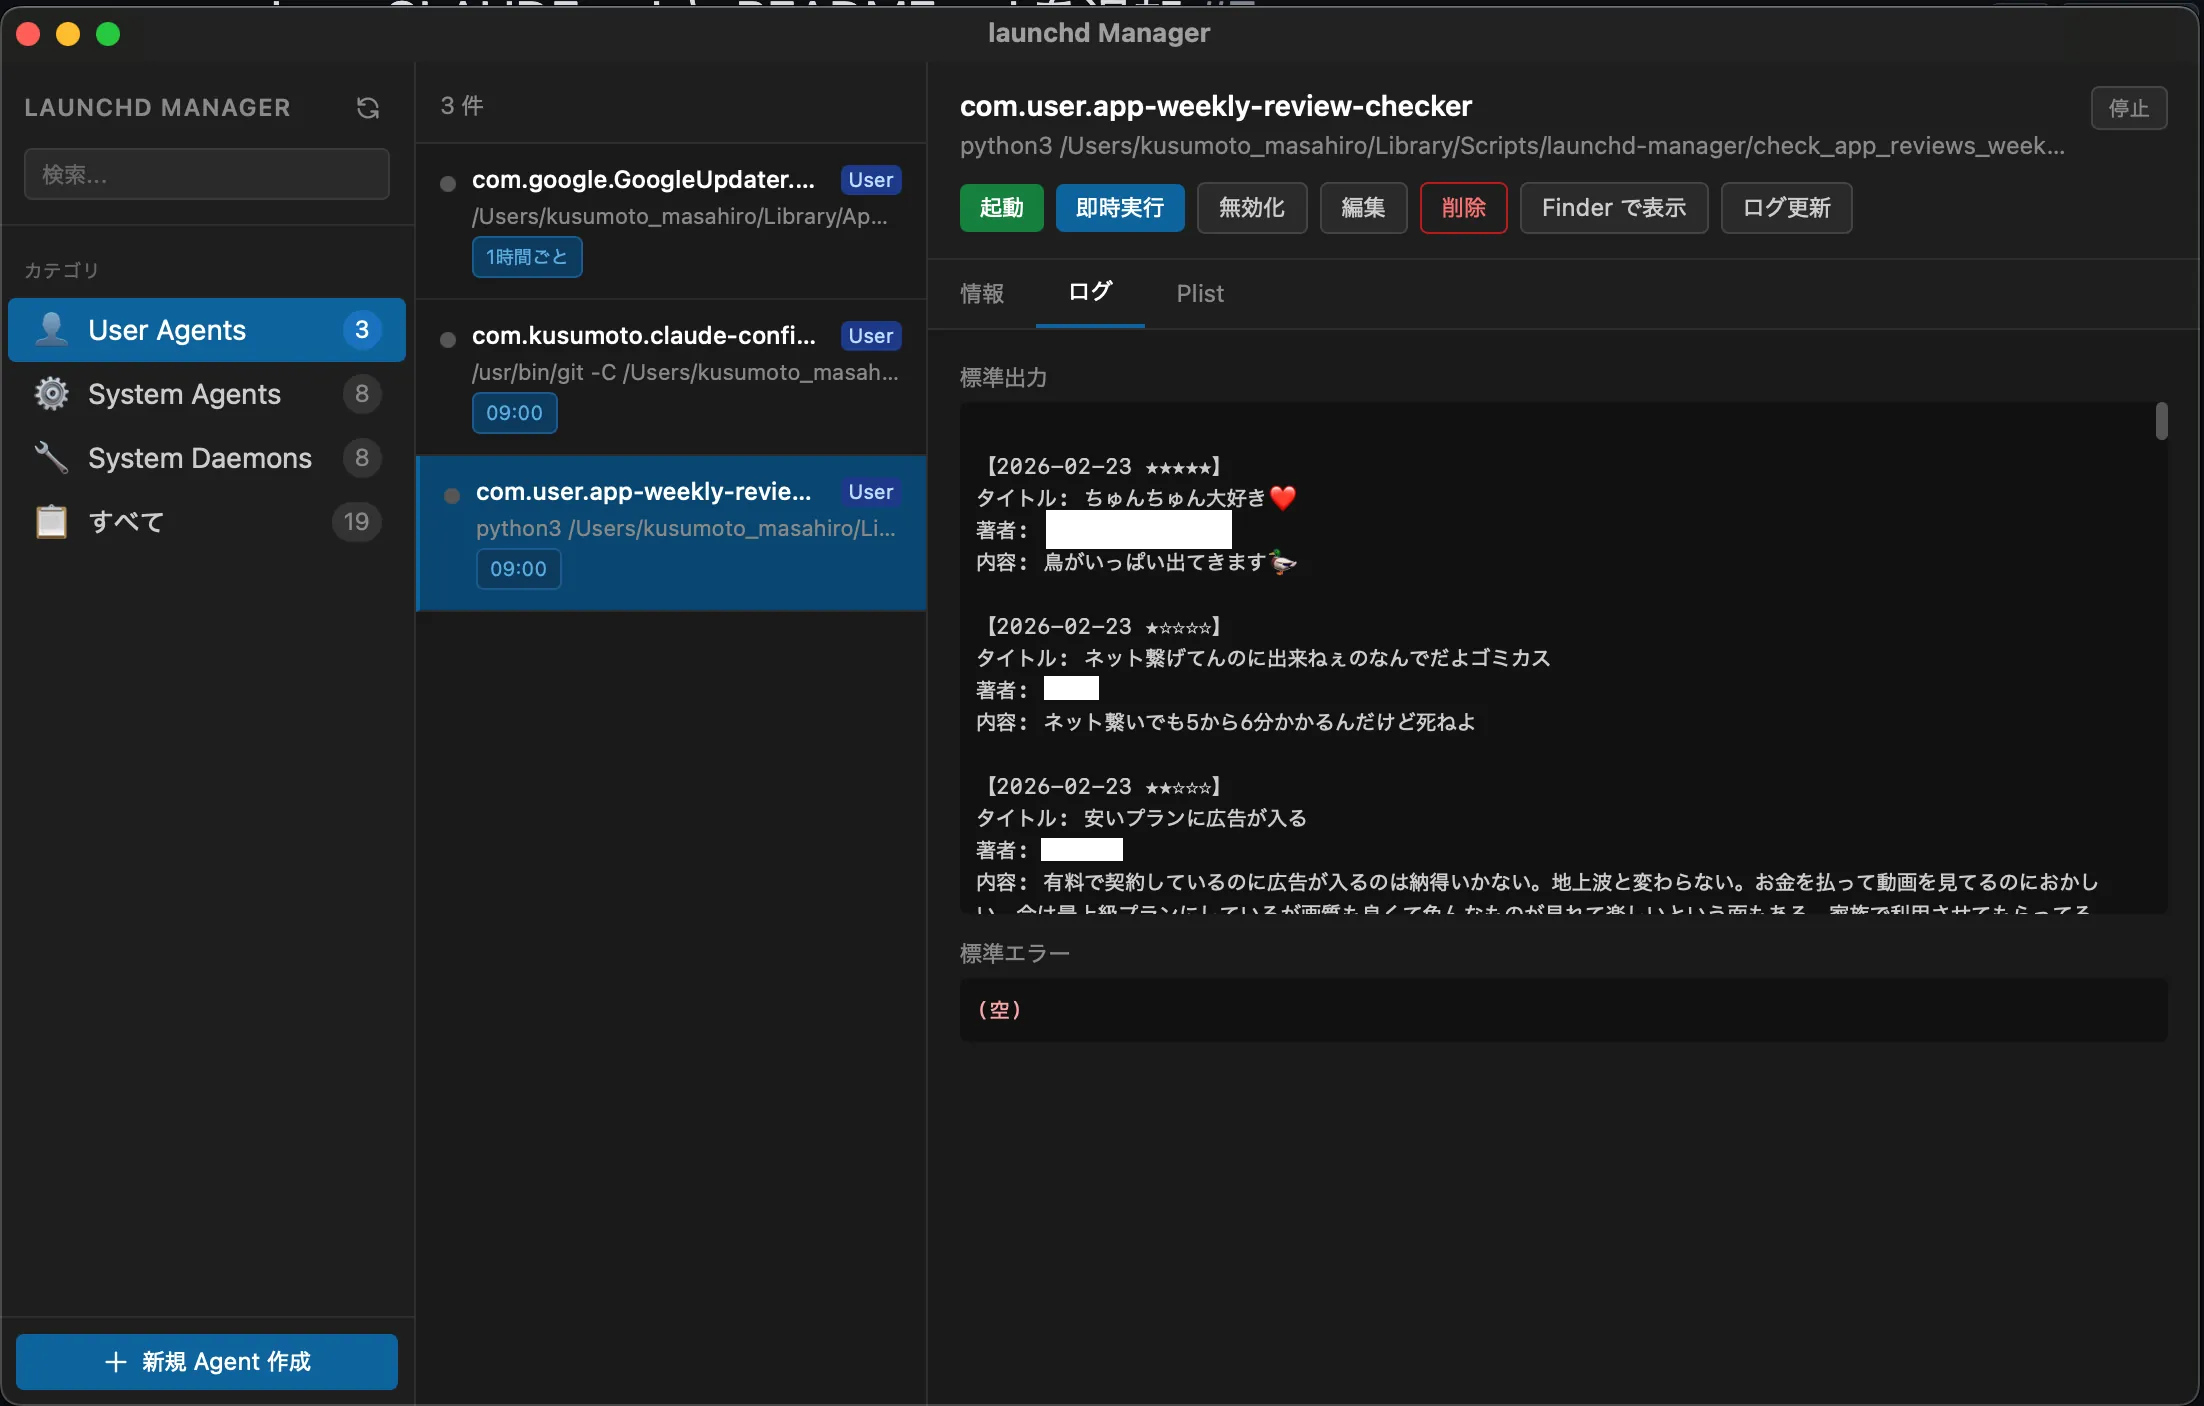Reveal agent using Finder で表示
Screen dimensions: 2204x1406
click(1614, 208)
